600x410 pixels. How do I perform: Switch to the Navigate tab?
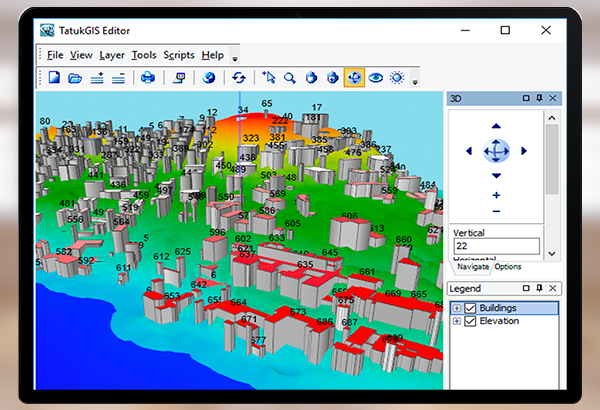coord(473,267)
